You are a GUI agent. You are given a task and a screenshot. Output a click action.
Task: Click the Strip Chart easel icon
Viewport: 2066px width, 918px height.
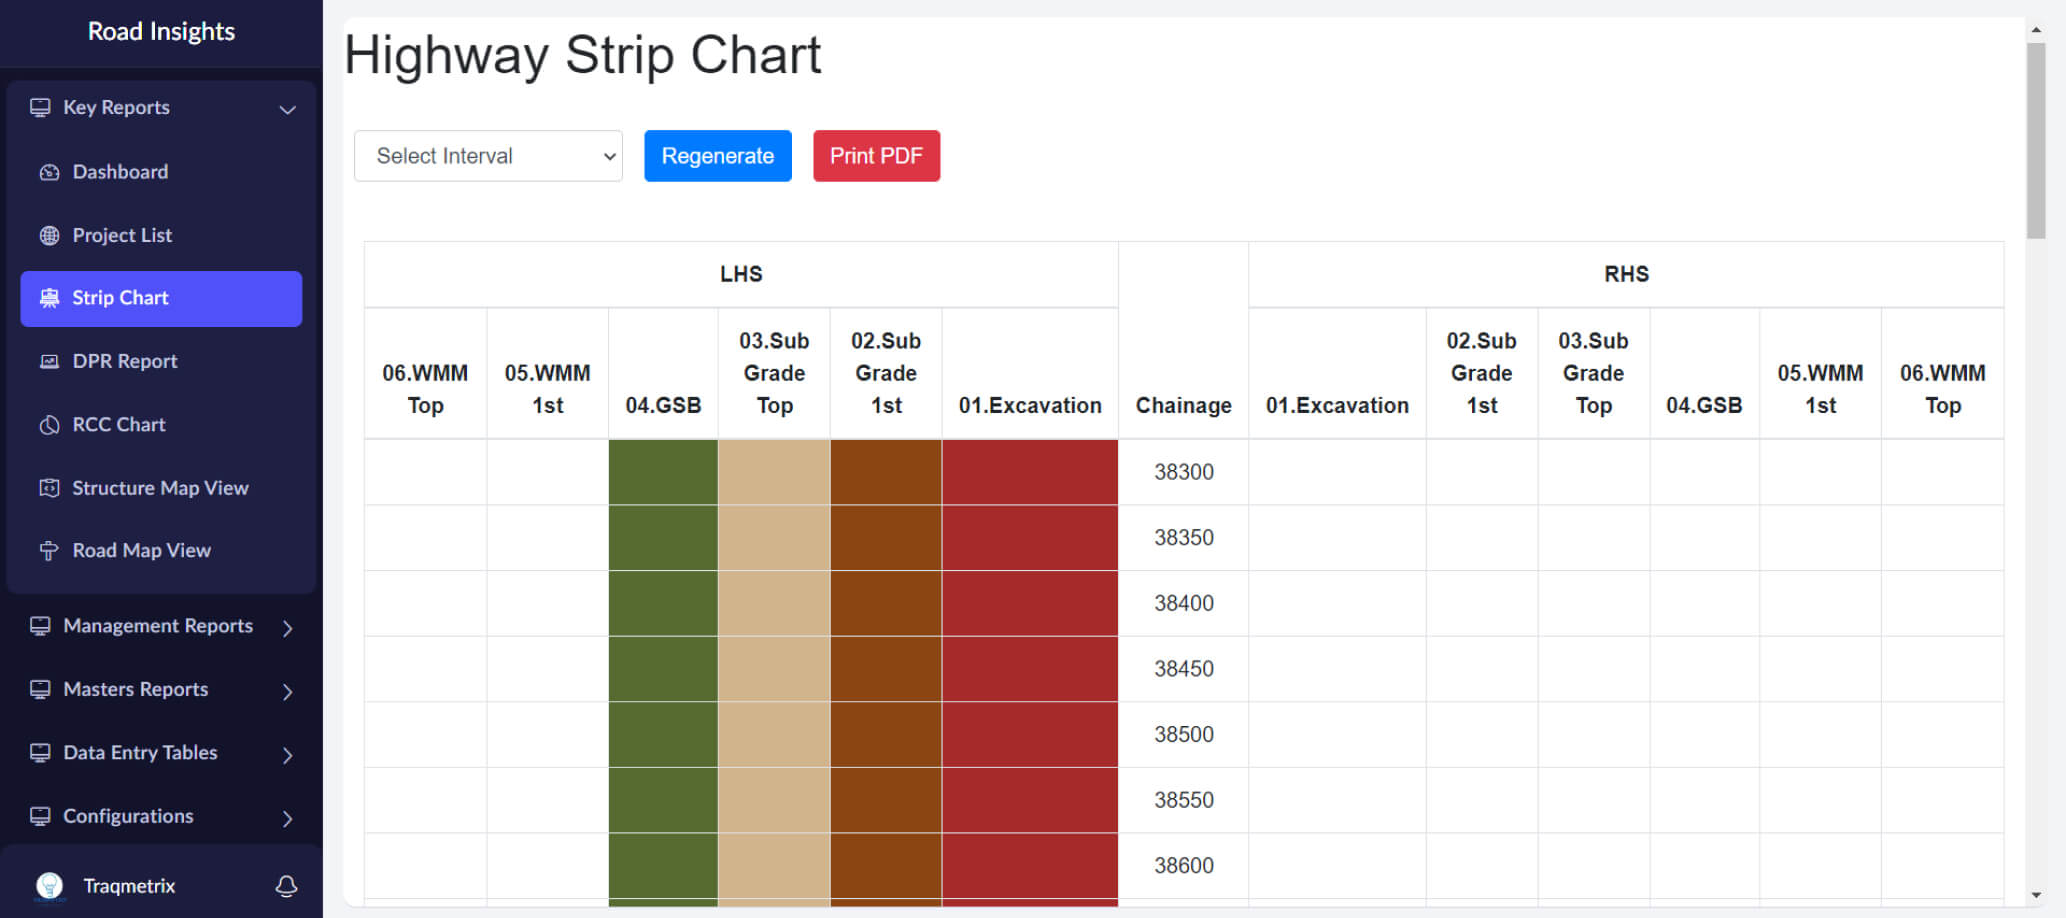tap(51, 297)
